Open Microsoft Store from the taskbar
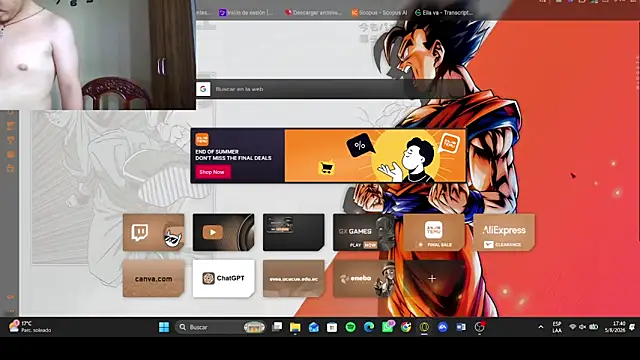640x360 pixels. point(332,327)
